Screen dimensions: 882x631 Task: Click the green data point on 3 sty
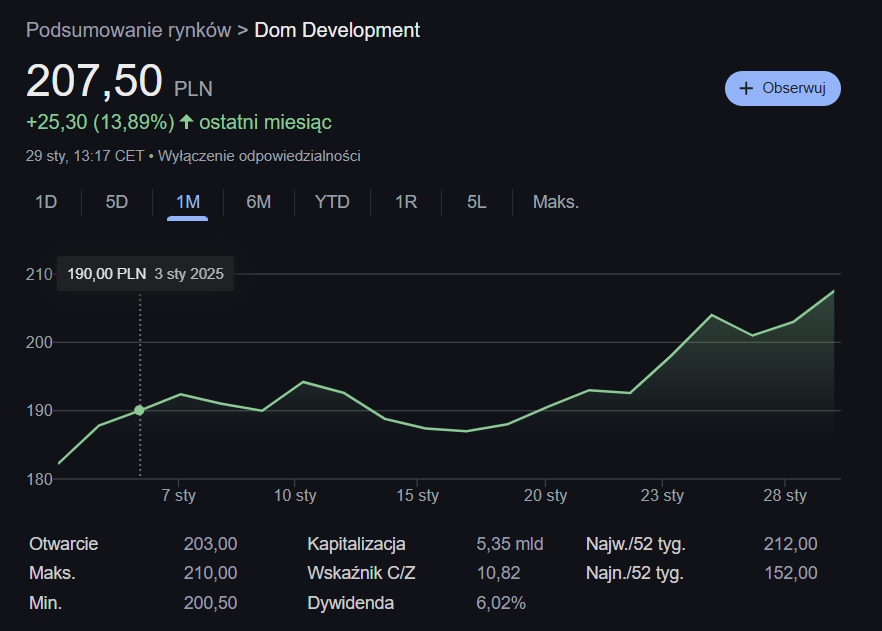(139, 410)
